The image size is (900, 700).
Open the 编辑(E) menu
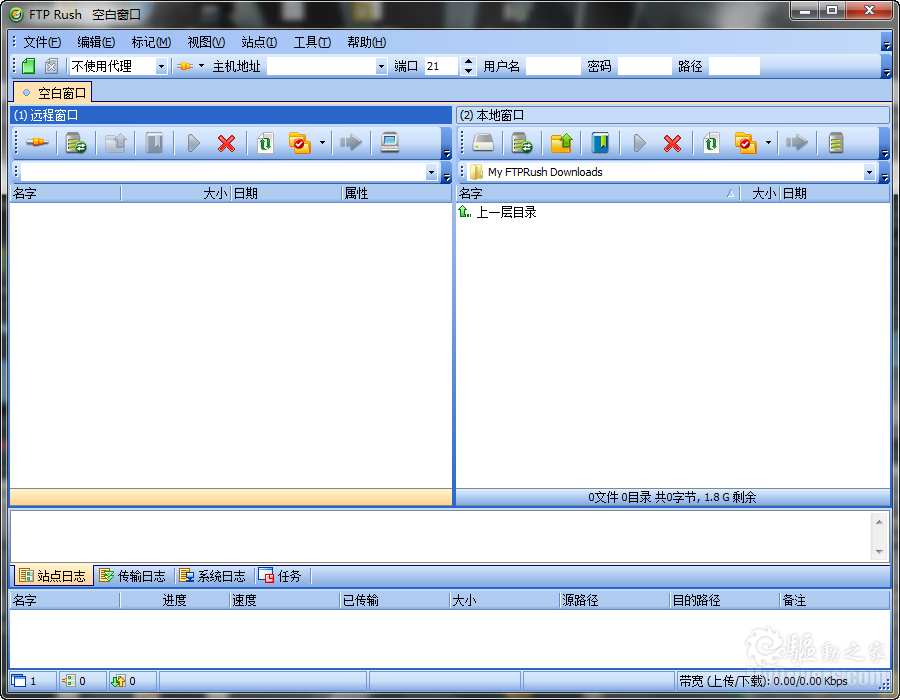pos(96,42)
